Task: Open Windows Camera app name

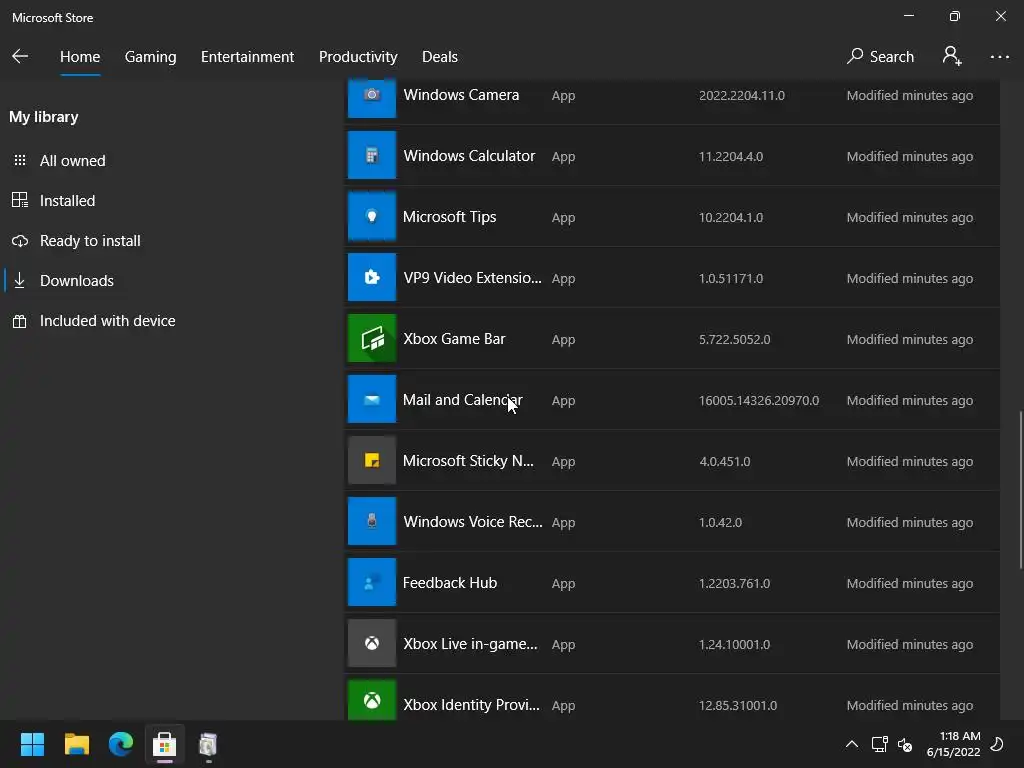Action: tap(461, 95)
